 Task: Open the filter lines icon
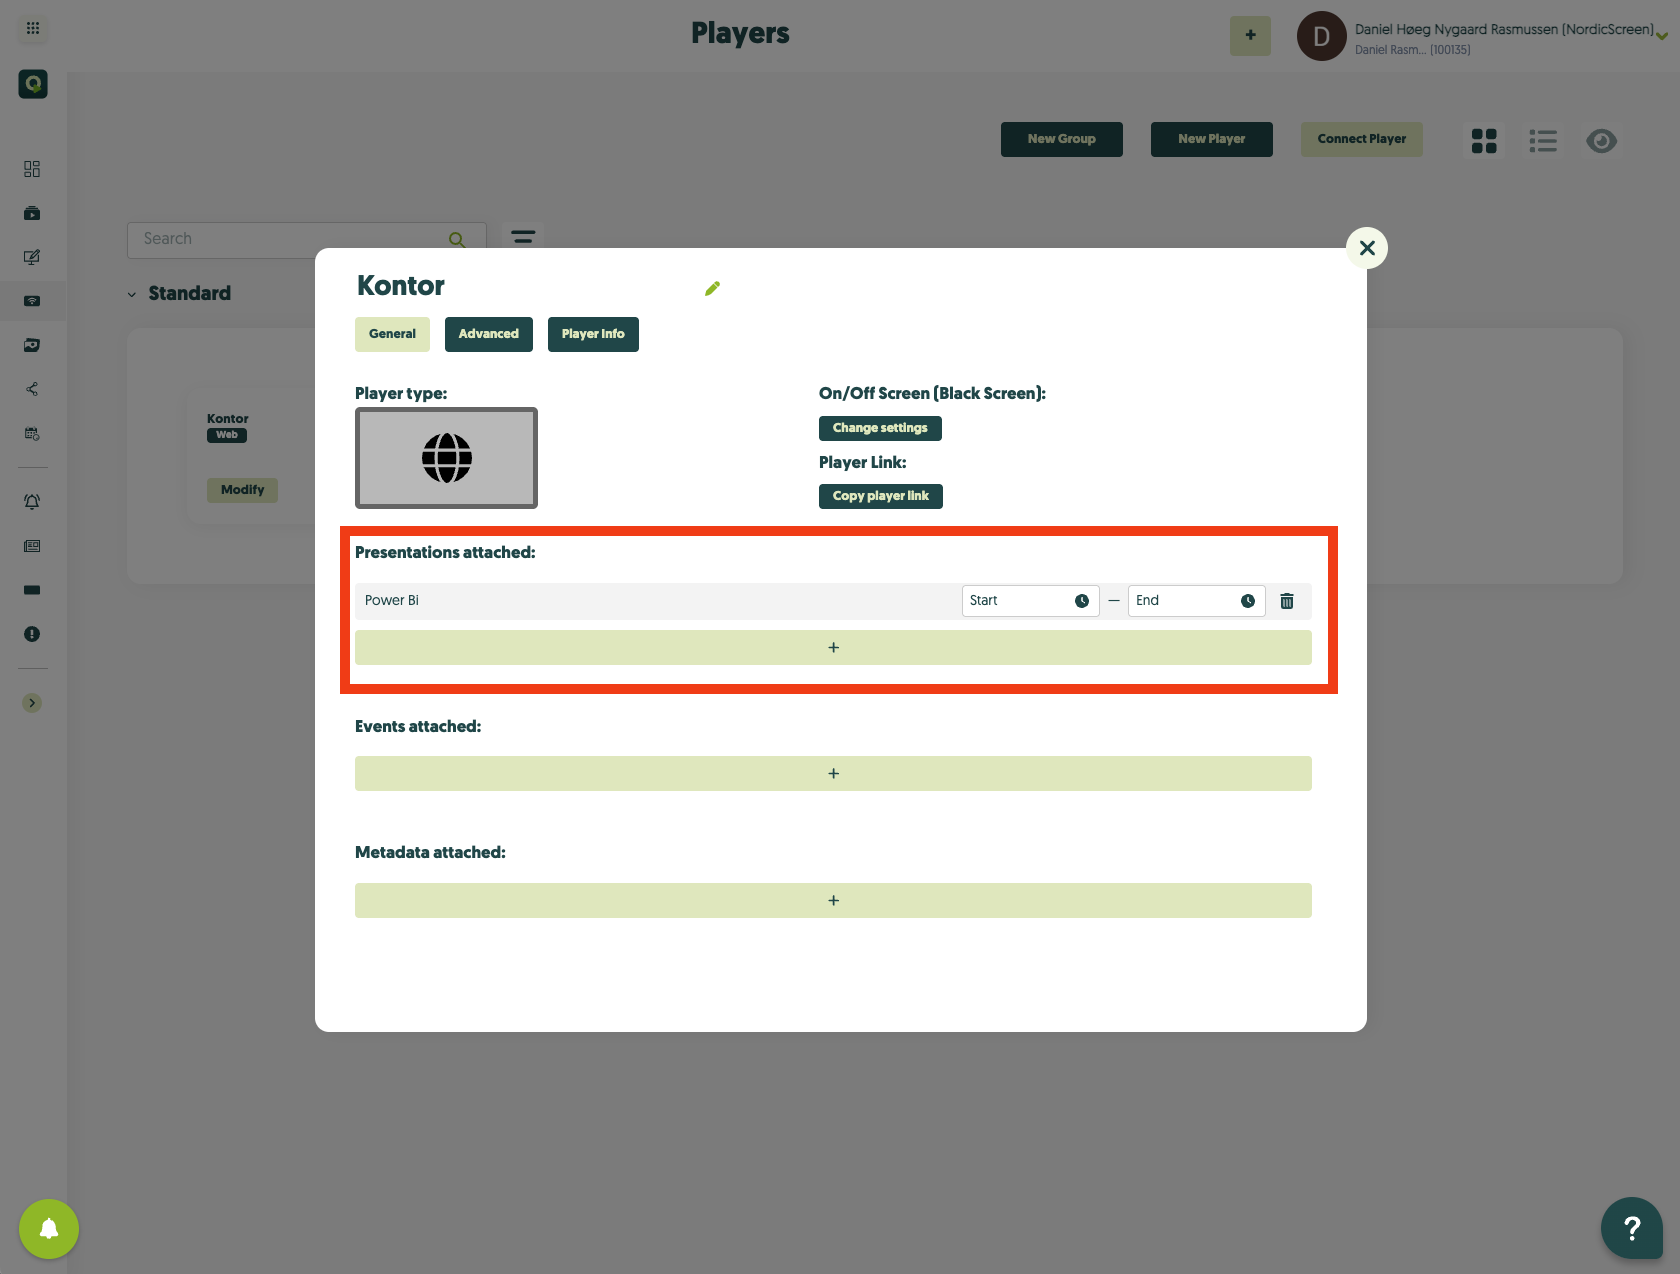[x=523, y=237]
